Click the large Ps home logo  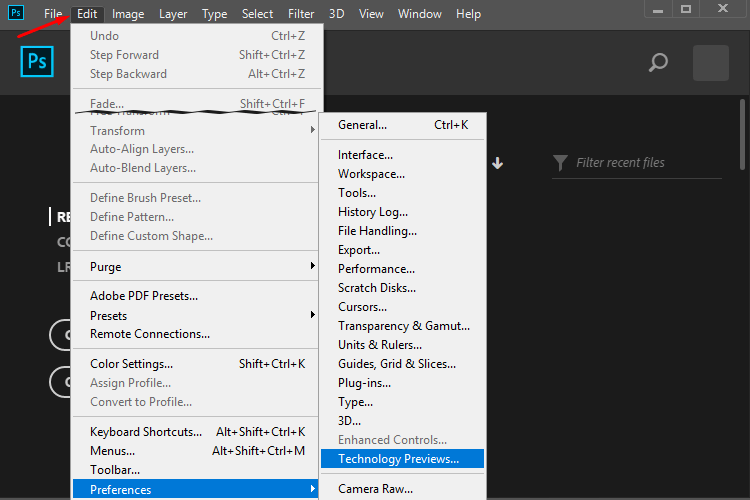pos(37,62)
